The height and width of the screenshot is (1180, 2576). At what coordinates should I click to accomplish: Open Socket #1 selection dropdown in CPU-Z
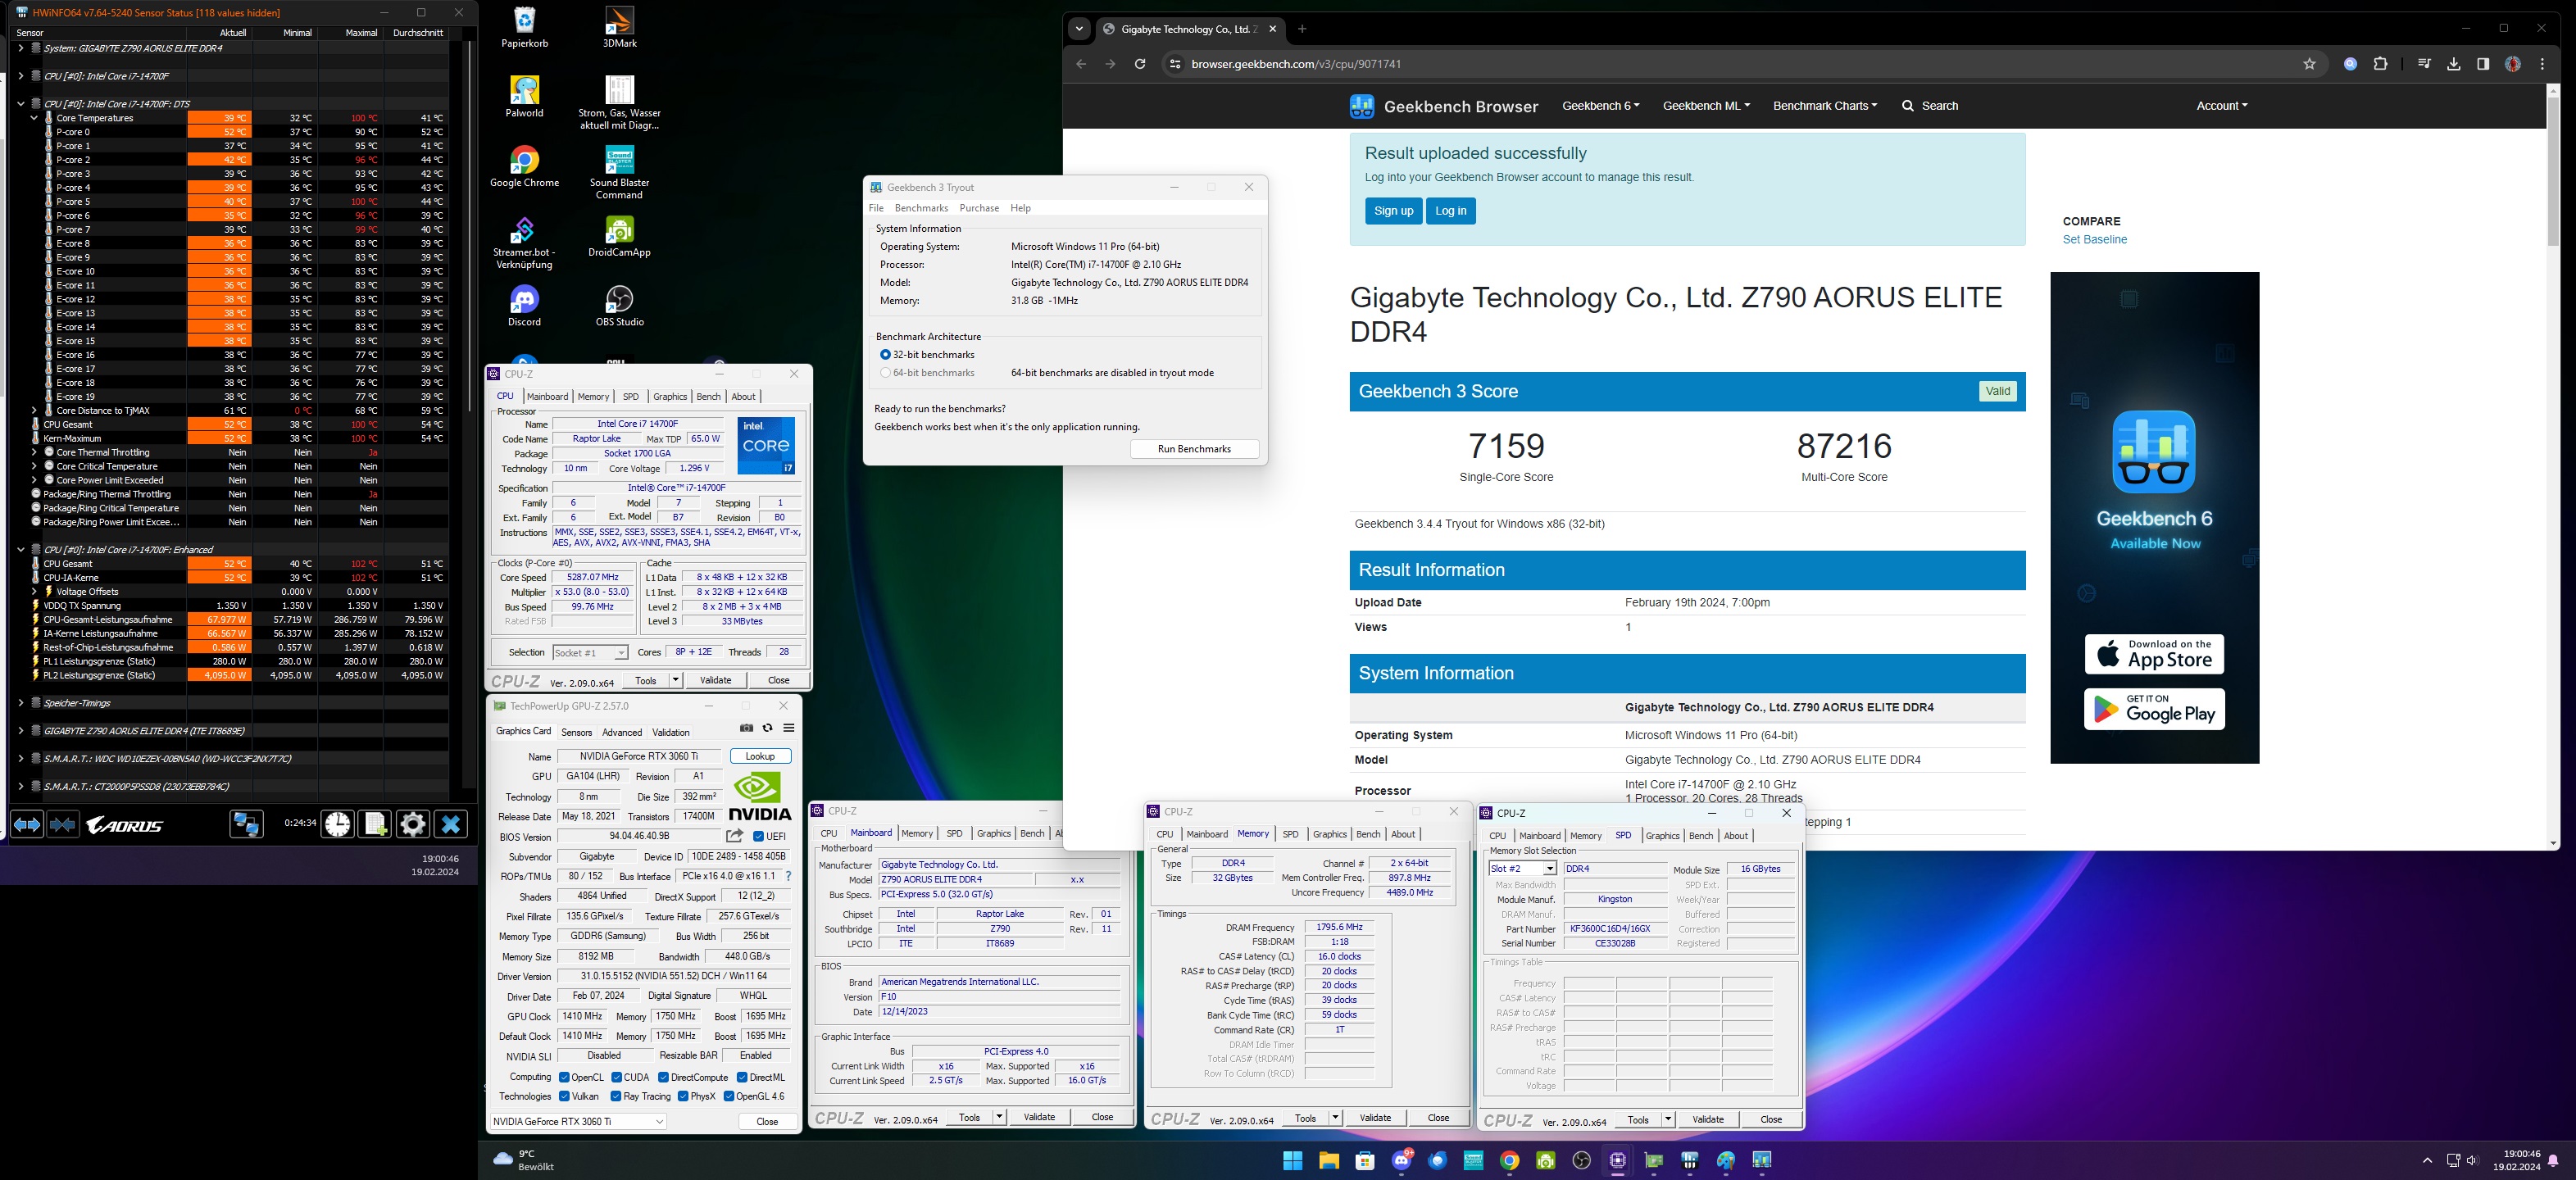tap(590, 652)
